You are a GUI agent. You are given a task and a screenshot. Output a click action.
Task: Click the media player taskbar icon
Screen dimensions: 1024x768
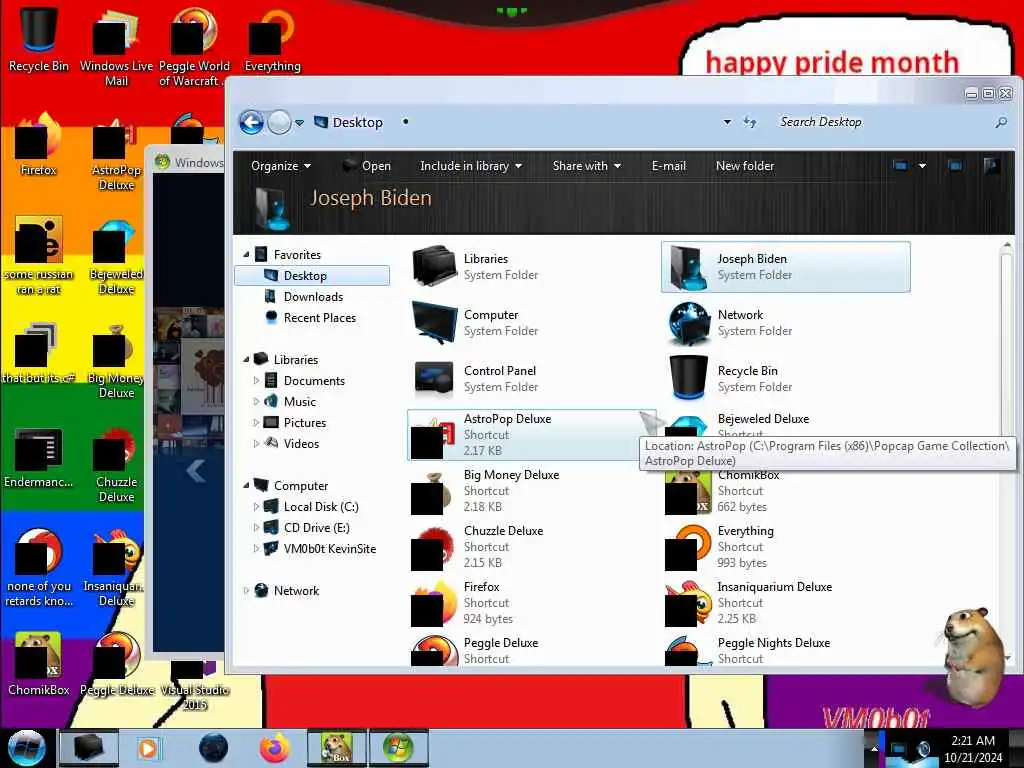pyautogui.click(x=148, y=748)
